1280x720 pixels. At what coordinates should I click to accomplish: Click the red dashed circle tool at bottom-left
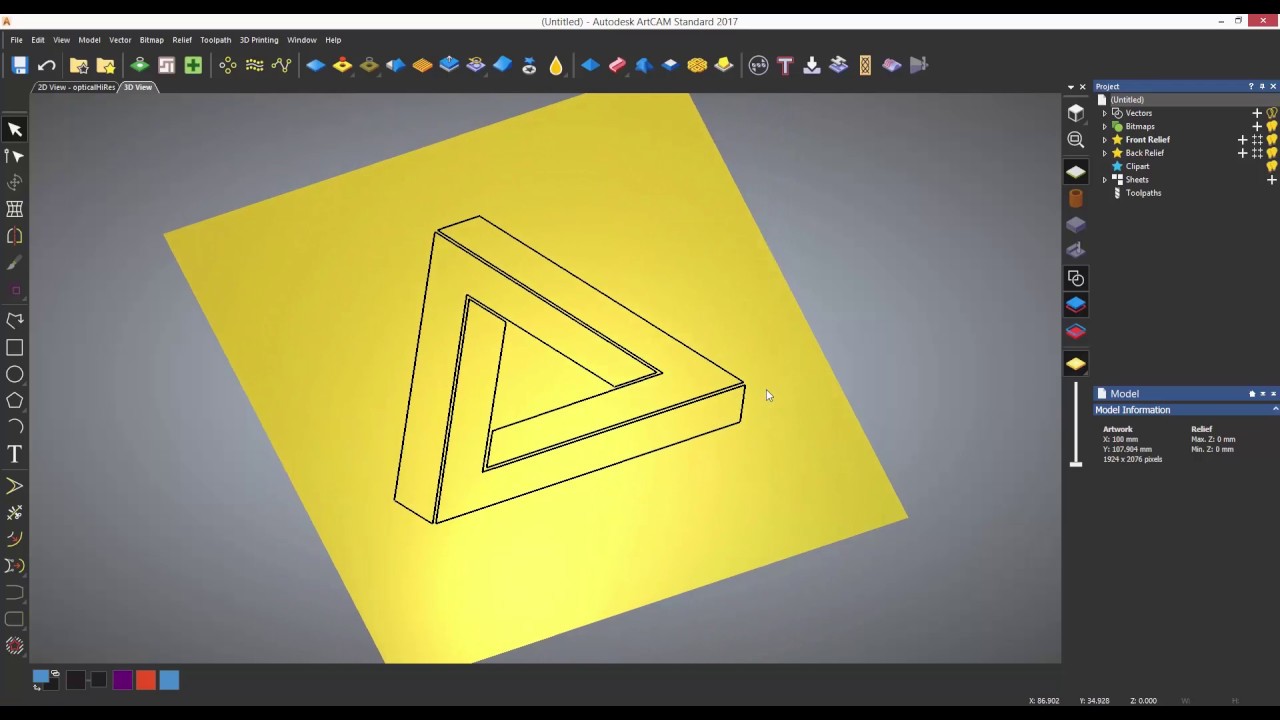click(15, 646)
